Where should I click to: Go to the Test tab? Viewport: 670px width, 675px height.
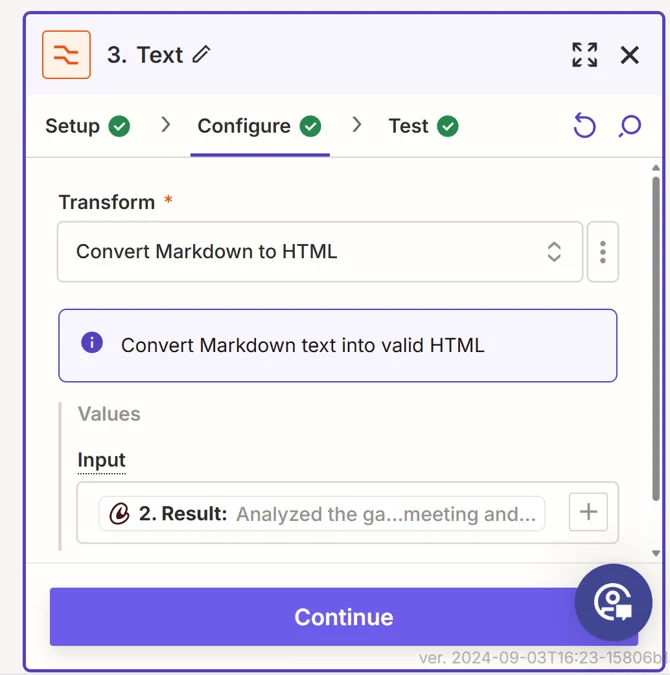click(422, 126)
